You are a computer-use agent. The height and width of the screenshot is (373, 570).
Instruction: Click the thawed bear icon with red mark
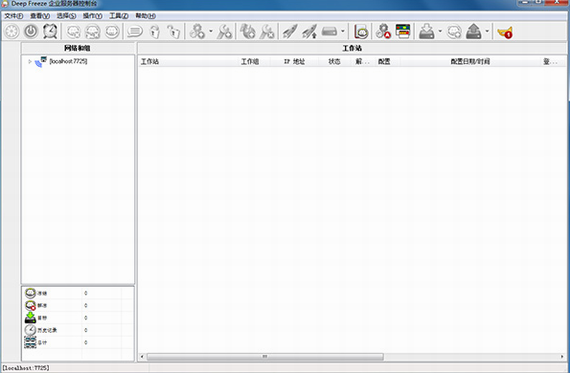coord(31,305)
